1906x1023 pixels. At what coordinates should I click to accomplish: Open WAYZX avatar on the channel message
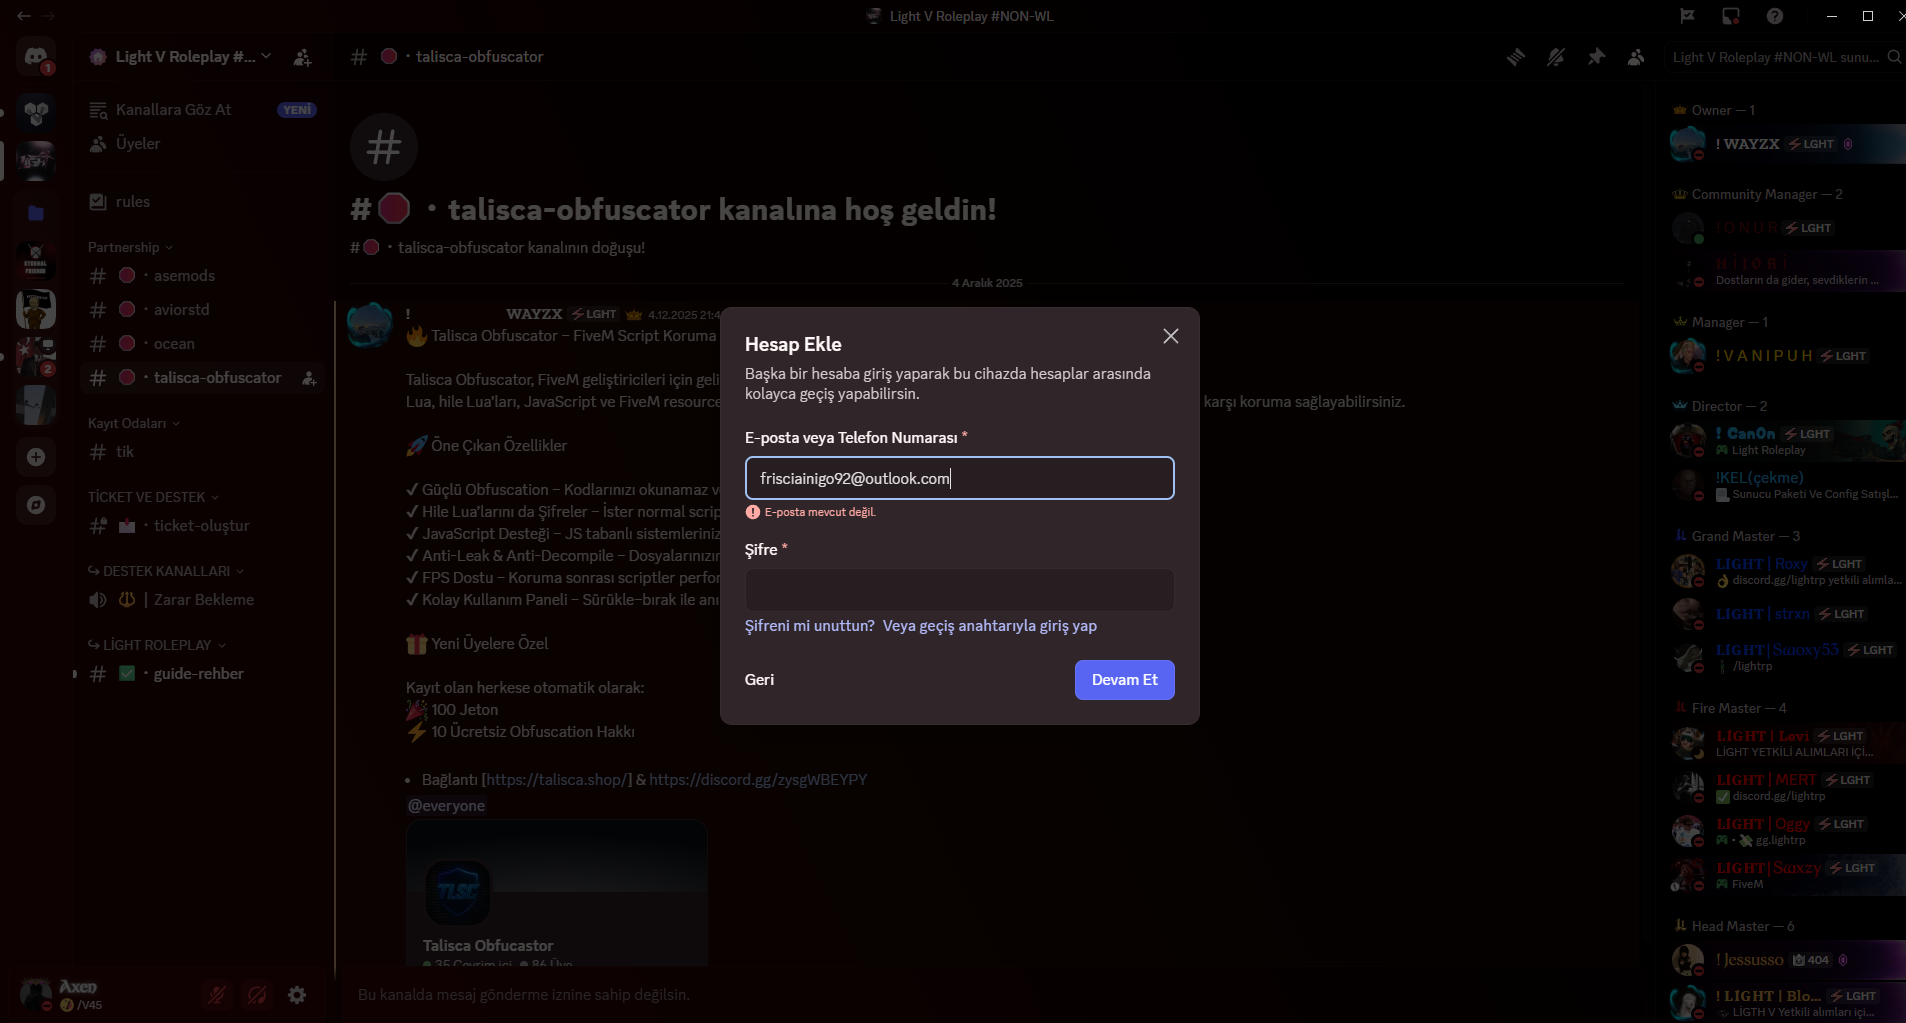[x=368, y=325]
